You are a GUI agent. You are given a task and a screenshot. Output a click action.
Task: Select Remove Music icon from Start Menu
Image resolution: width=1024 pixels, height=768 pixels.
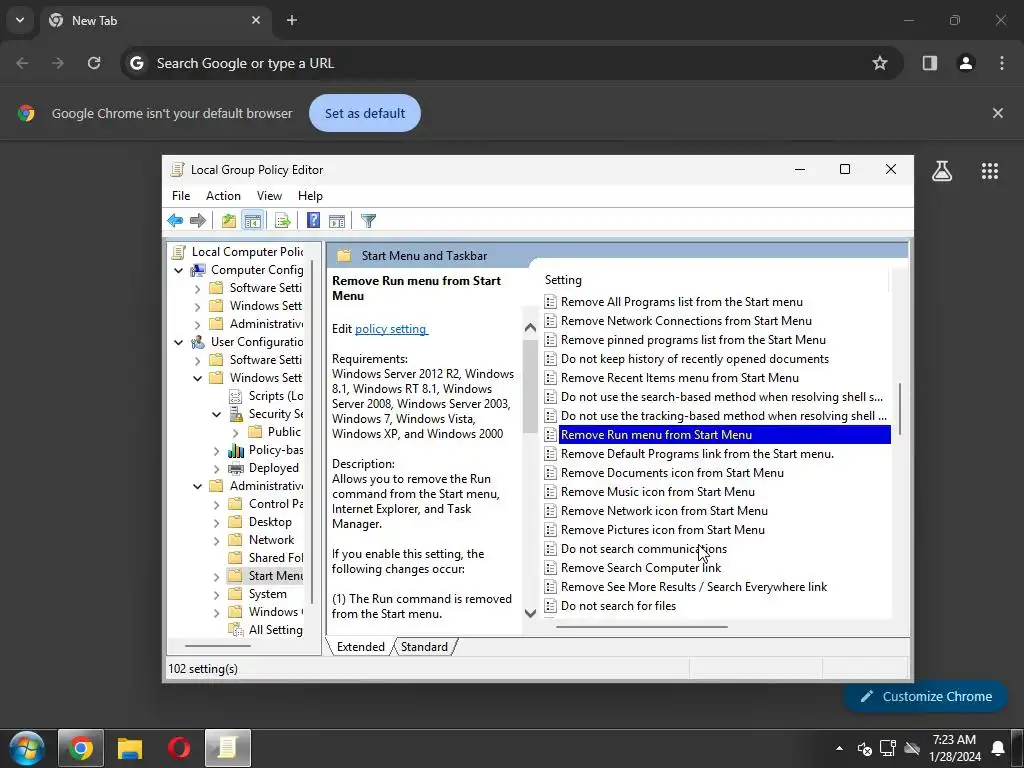point(658,492)
